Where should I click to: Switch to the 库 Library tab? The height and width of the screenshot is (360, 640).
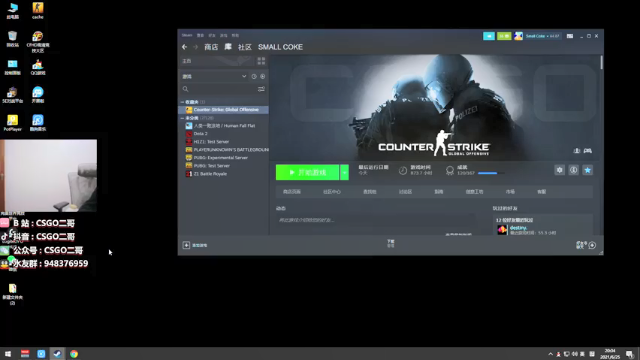[x=228, y=47]
